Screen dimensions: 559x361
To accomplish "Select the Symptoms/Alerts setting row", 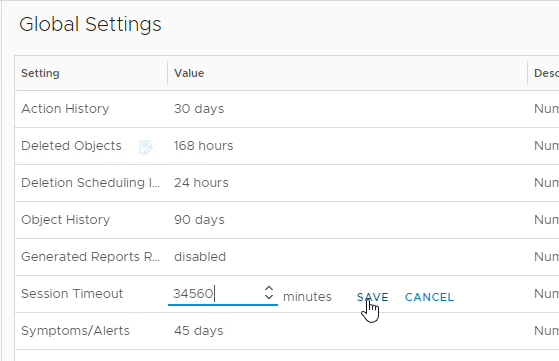I will click(x=287, y=331).
